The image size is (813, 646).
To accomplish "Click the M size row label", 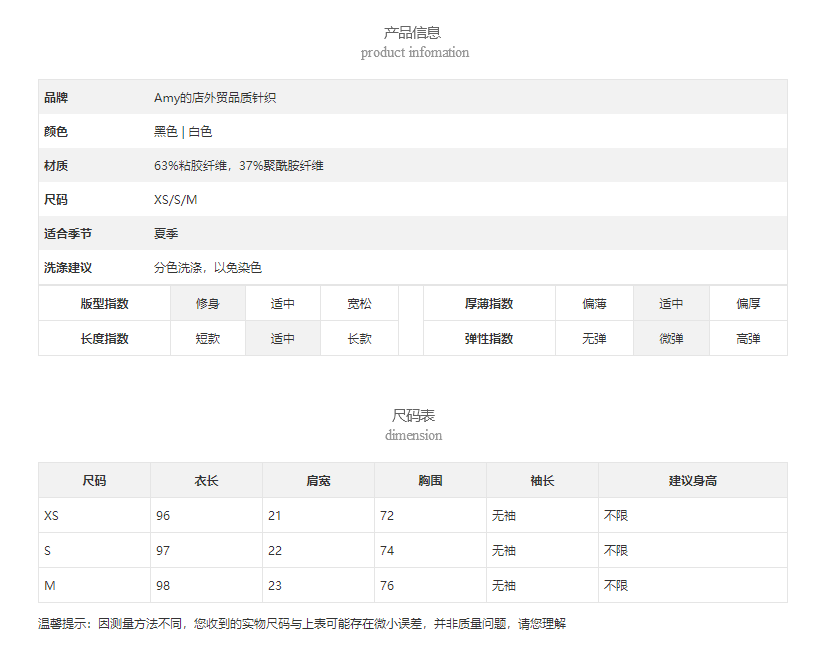I will pos(49,585).
